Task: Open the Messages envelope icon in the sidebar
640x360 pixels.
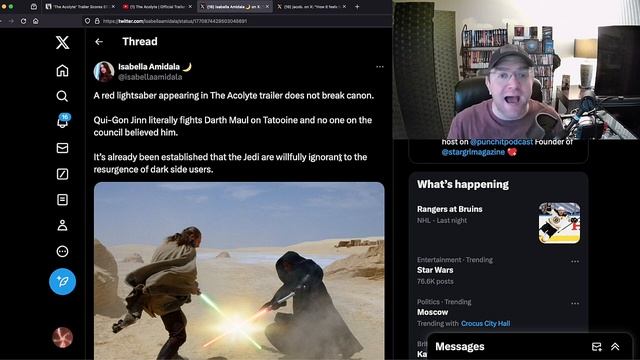Action: tap(62, 148)
